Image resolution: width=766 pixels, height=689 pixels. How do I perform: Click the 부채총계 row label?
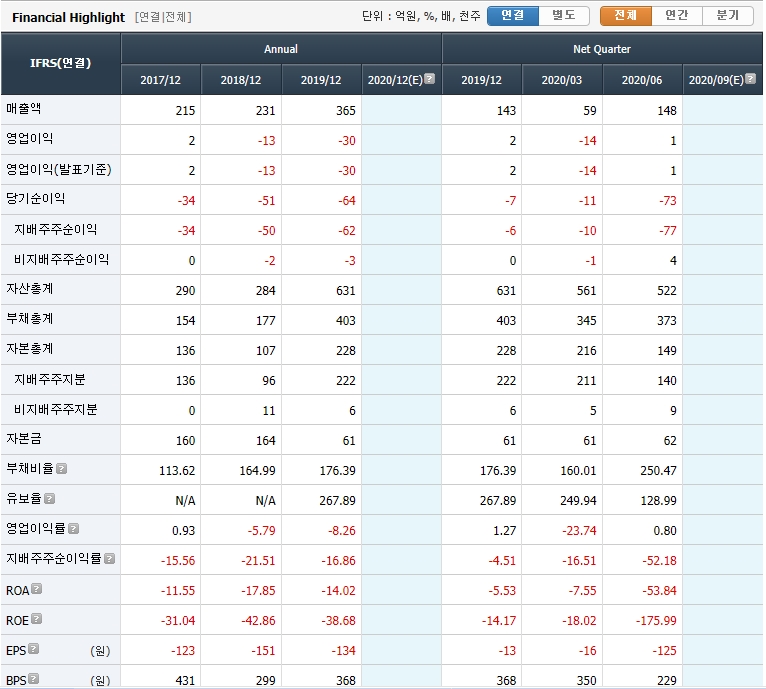tap(29, 319)
